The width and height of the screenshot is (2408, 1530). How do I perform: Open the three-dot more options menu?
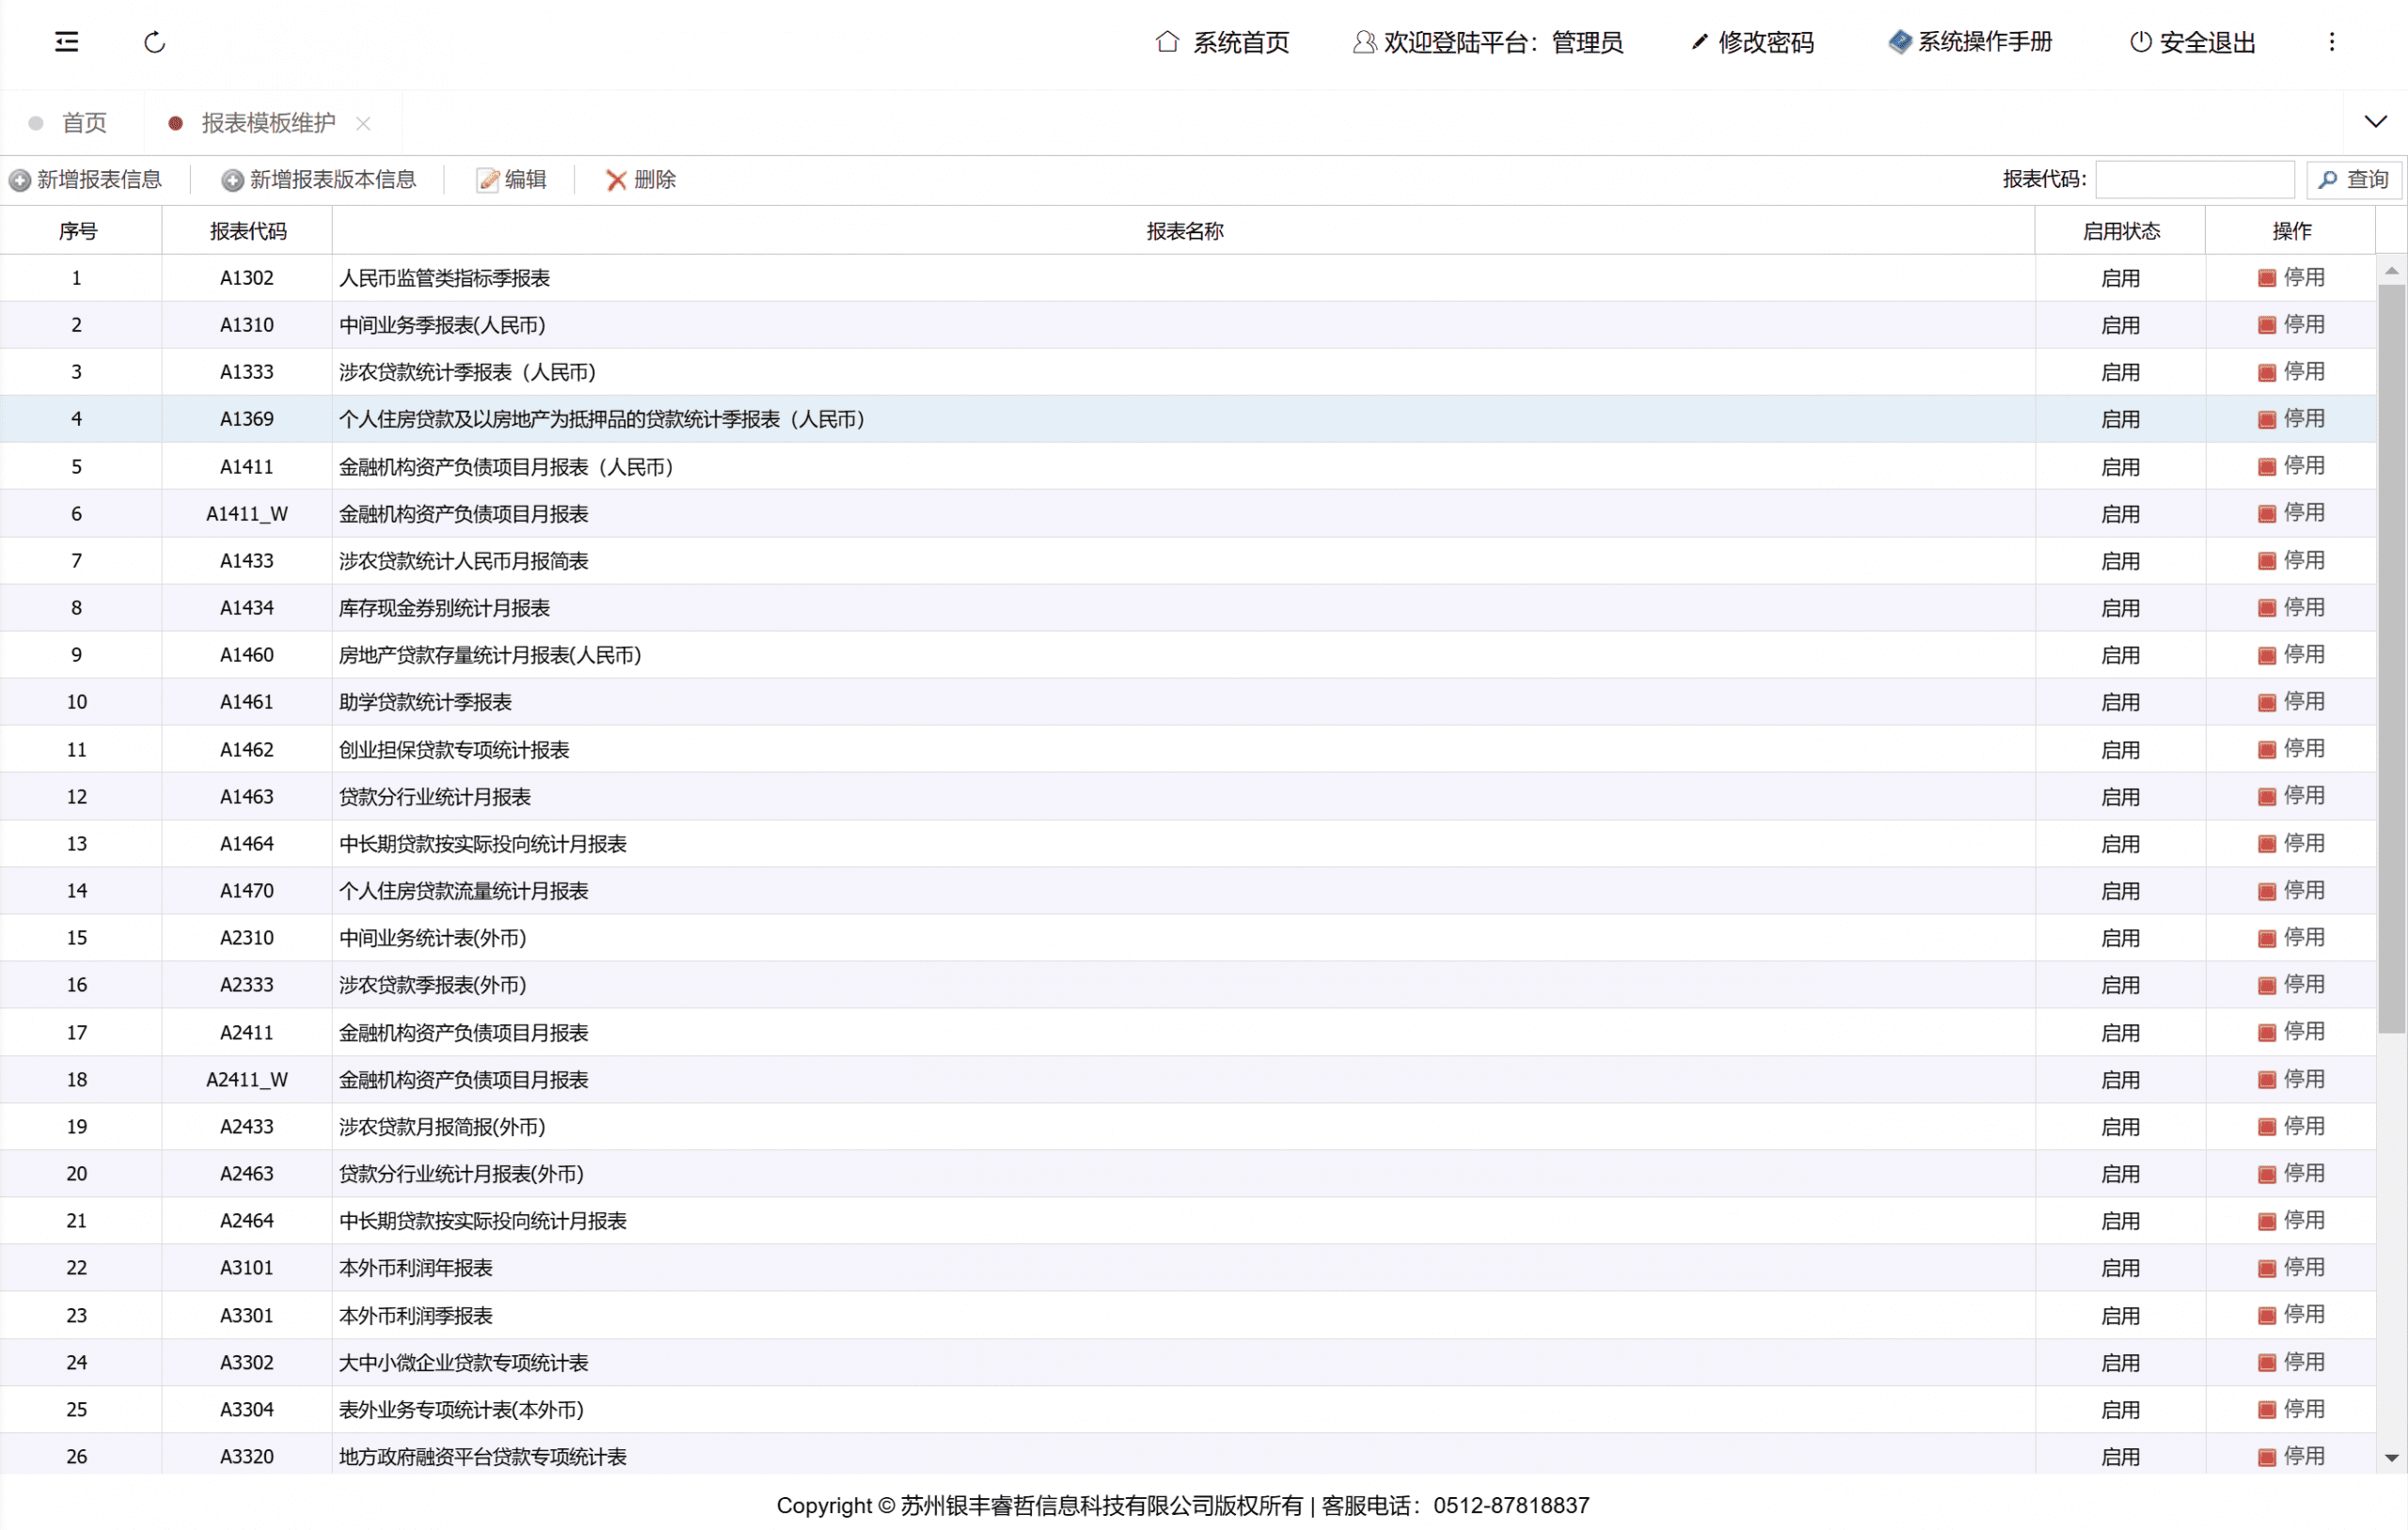coord(2331,42)
